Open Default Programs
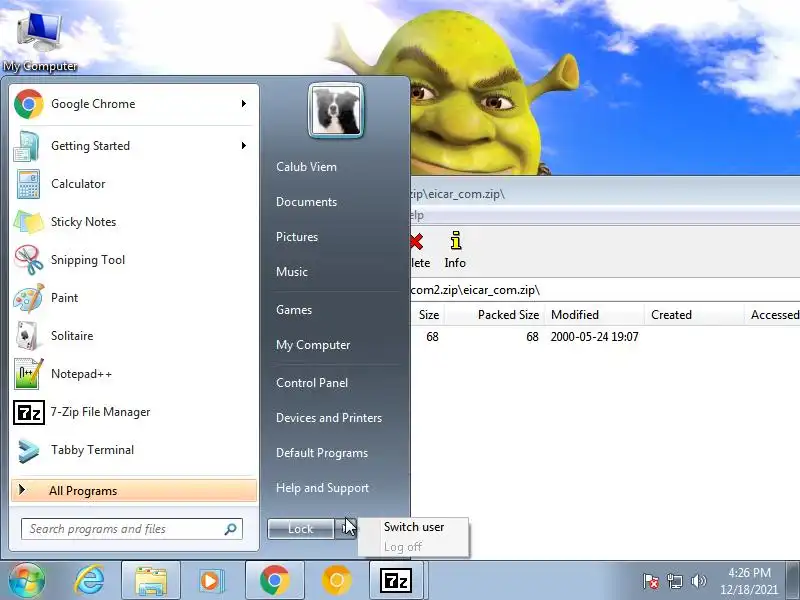 [321, 453]
